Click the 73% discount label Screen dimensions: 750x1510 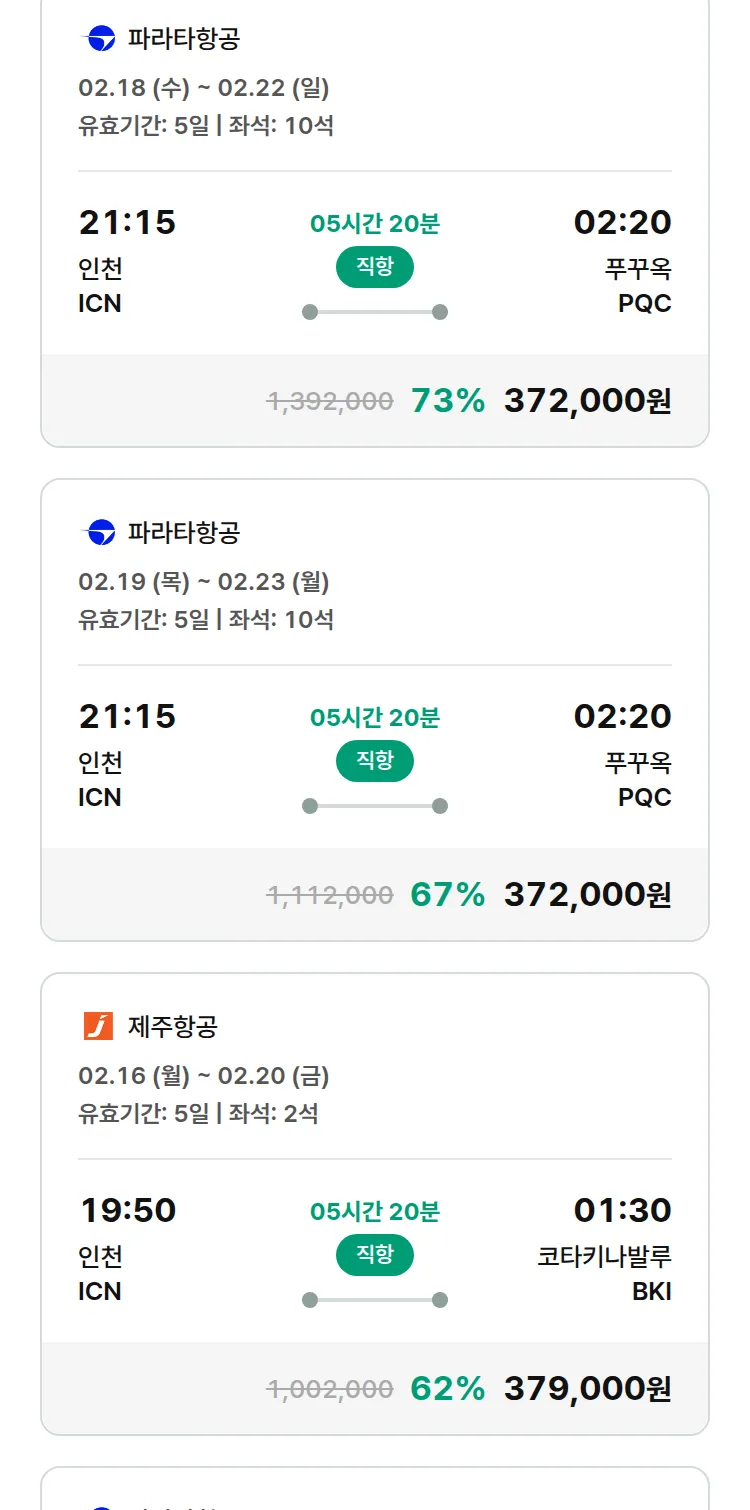pyautogui.click(x=447, y=401)
